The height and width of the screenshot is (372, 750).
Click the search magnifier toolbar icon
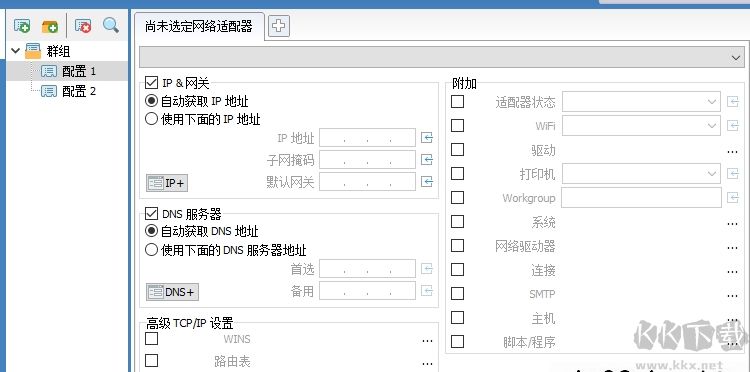point(111,25)
